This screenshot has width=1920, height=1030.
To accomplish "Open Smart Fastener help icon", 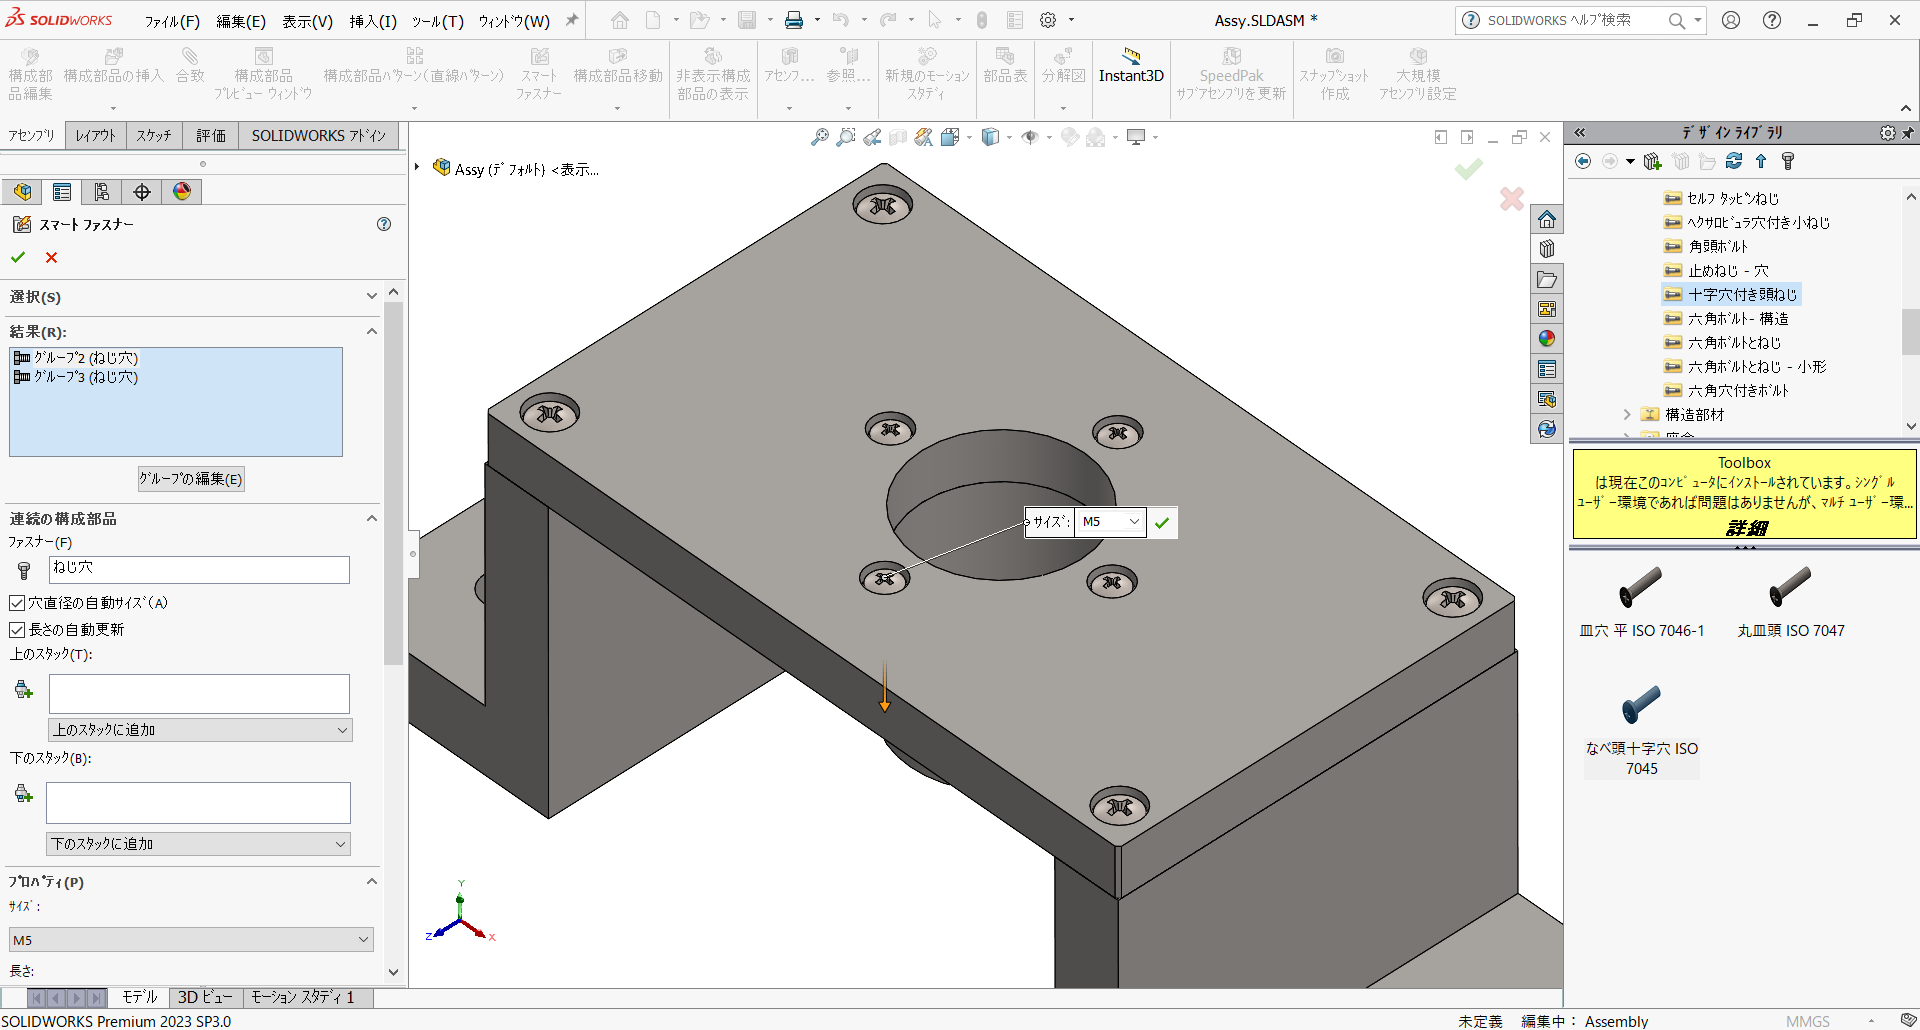I will tap(384, 224).
